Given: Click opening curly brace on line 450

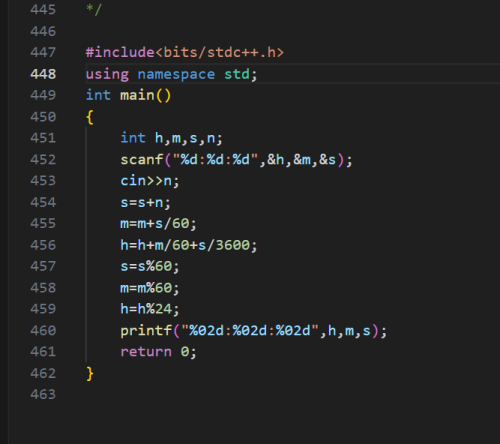Looking at the screenshot, I should click(x=90, y=117).
